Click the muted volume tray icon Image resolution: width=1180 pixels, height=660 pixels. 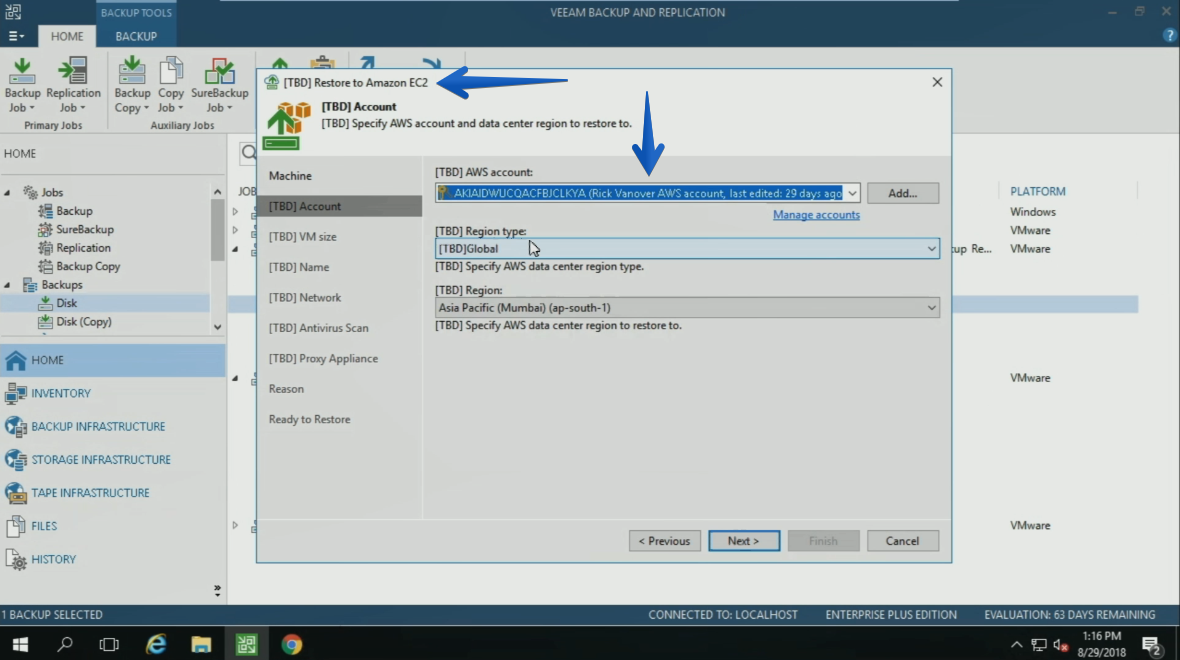point(1061,645)
